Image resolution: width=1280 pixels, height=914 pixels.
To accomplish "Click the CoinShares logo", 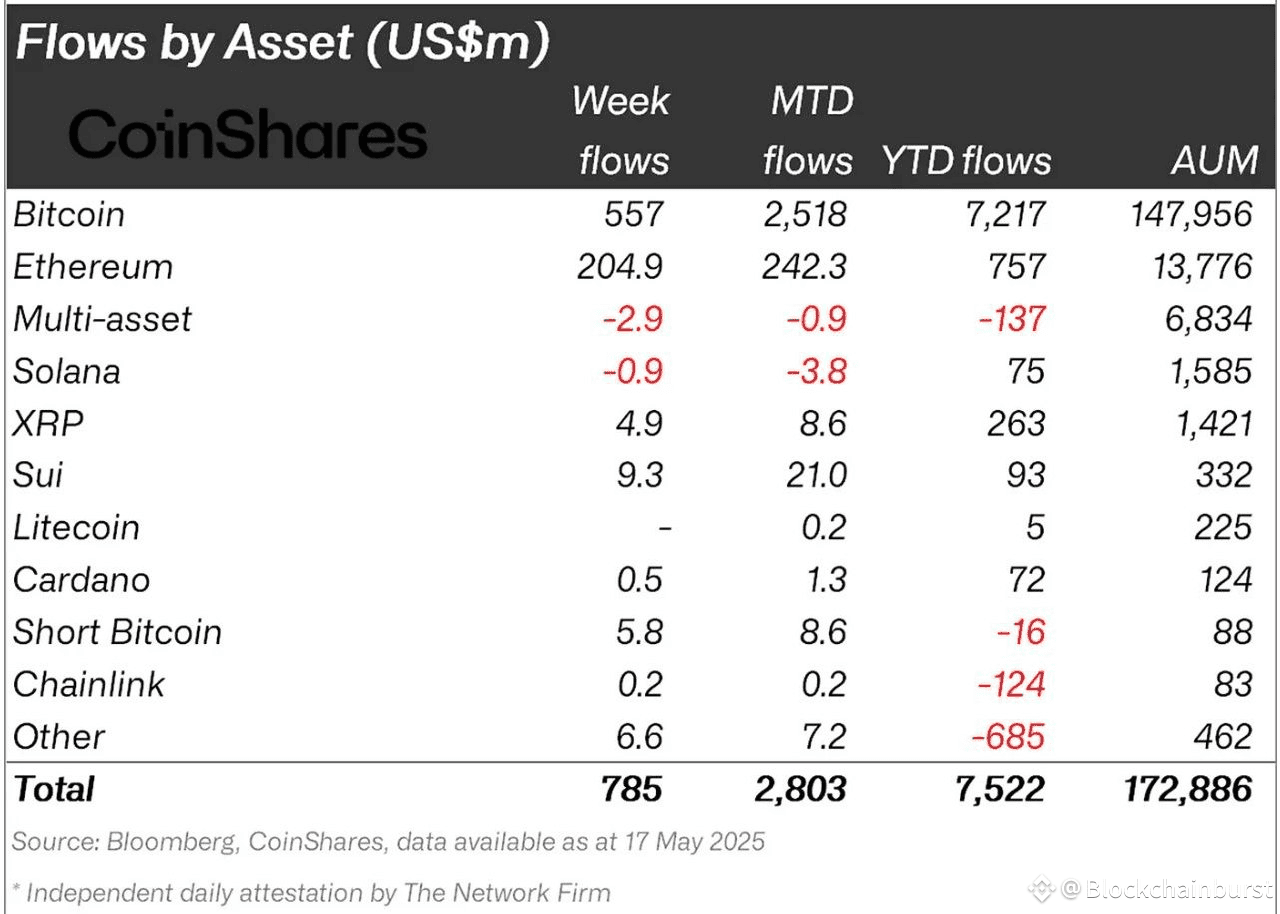I will click(247, 134).
